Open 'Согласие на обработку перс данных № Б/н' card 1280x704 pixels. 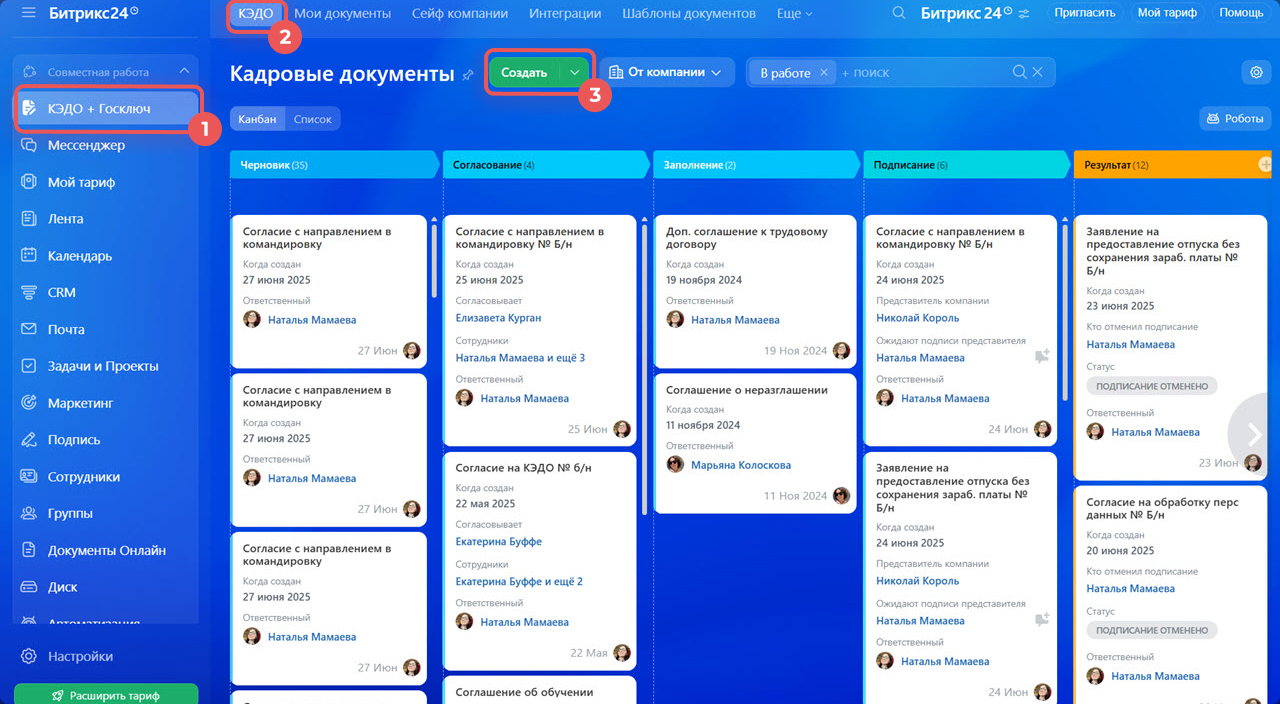(x=1170, y=594)
